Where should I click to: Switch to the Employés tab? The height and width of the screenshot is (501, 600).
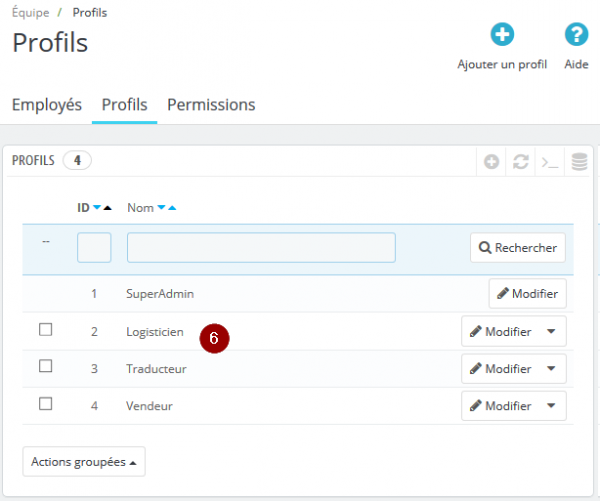click(47, 105)
